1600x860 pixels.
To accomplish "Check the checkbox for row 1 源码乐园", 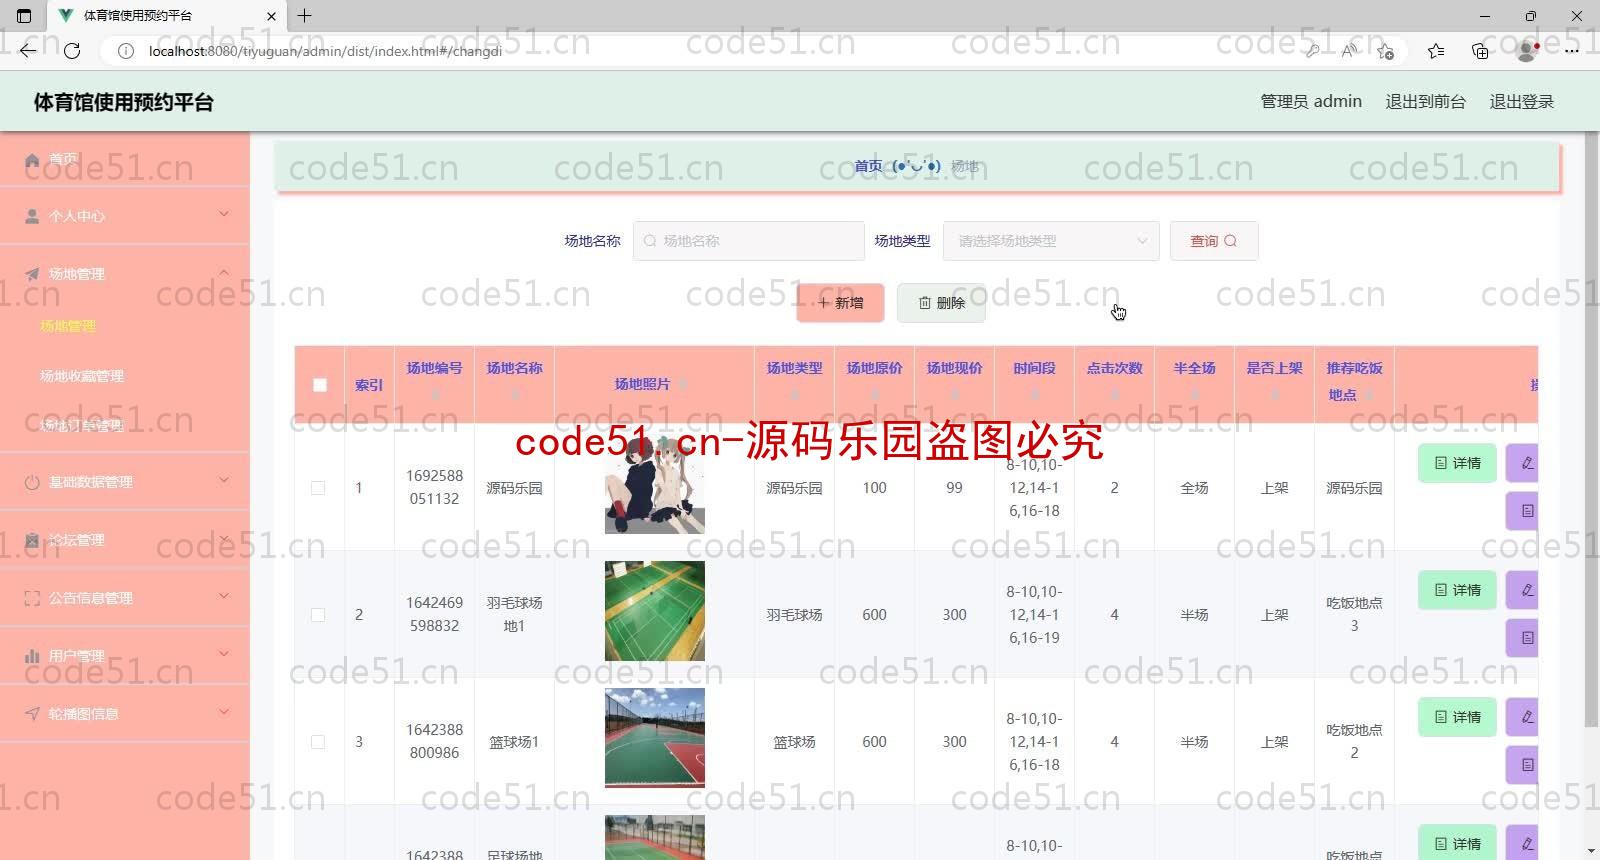I will coord(318,488).
